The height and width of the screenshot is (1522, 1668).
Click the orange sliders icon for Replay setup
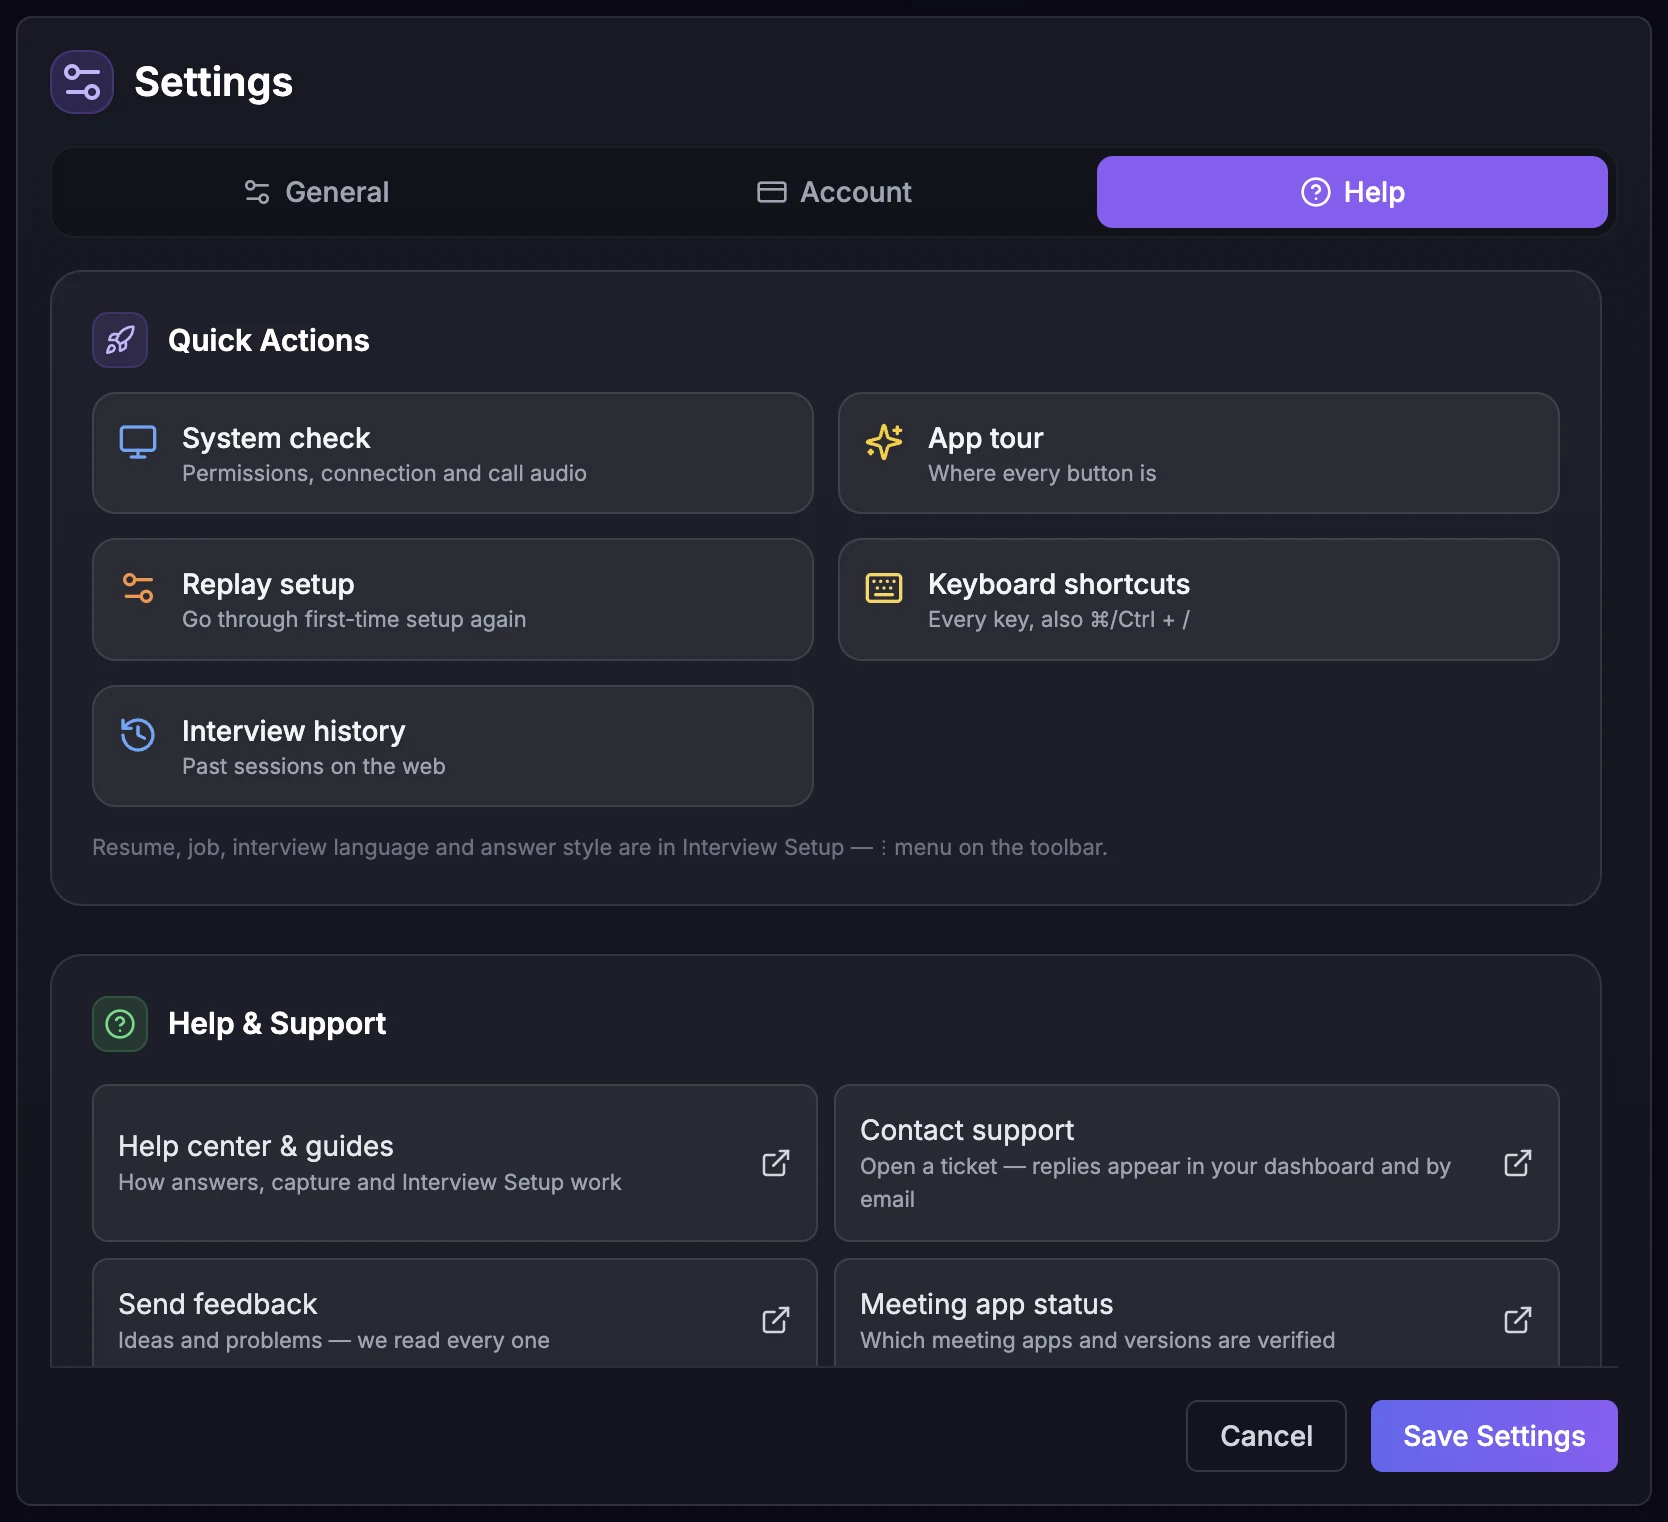click(138, 588)
